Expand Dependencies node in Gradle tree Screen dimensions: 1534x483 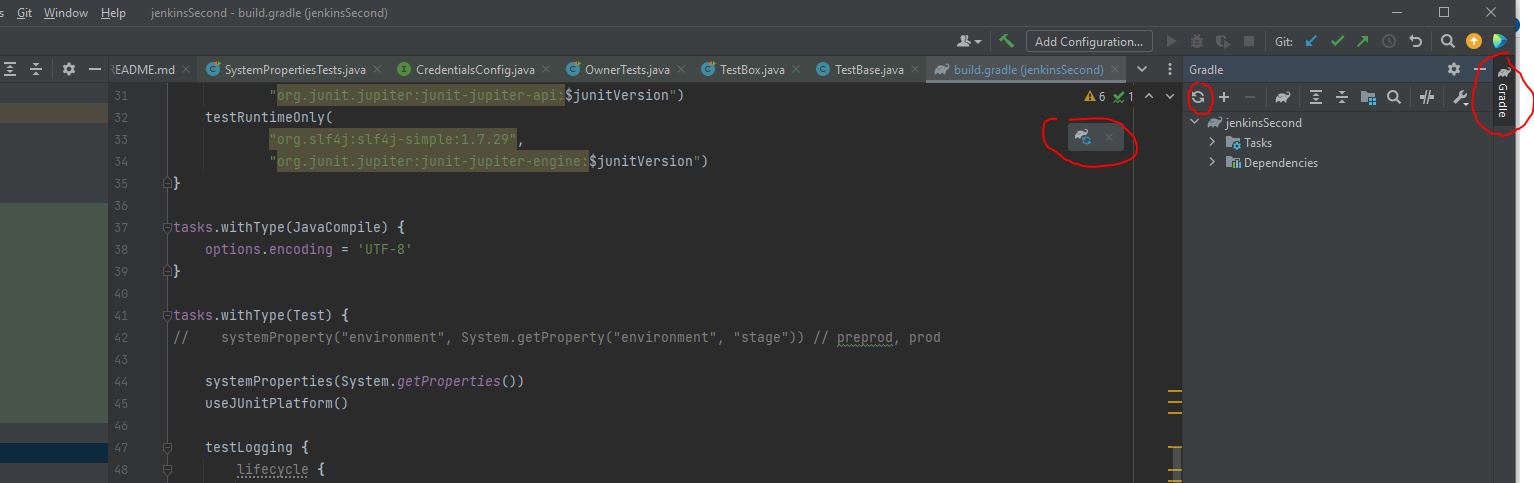pos(1212,163)
